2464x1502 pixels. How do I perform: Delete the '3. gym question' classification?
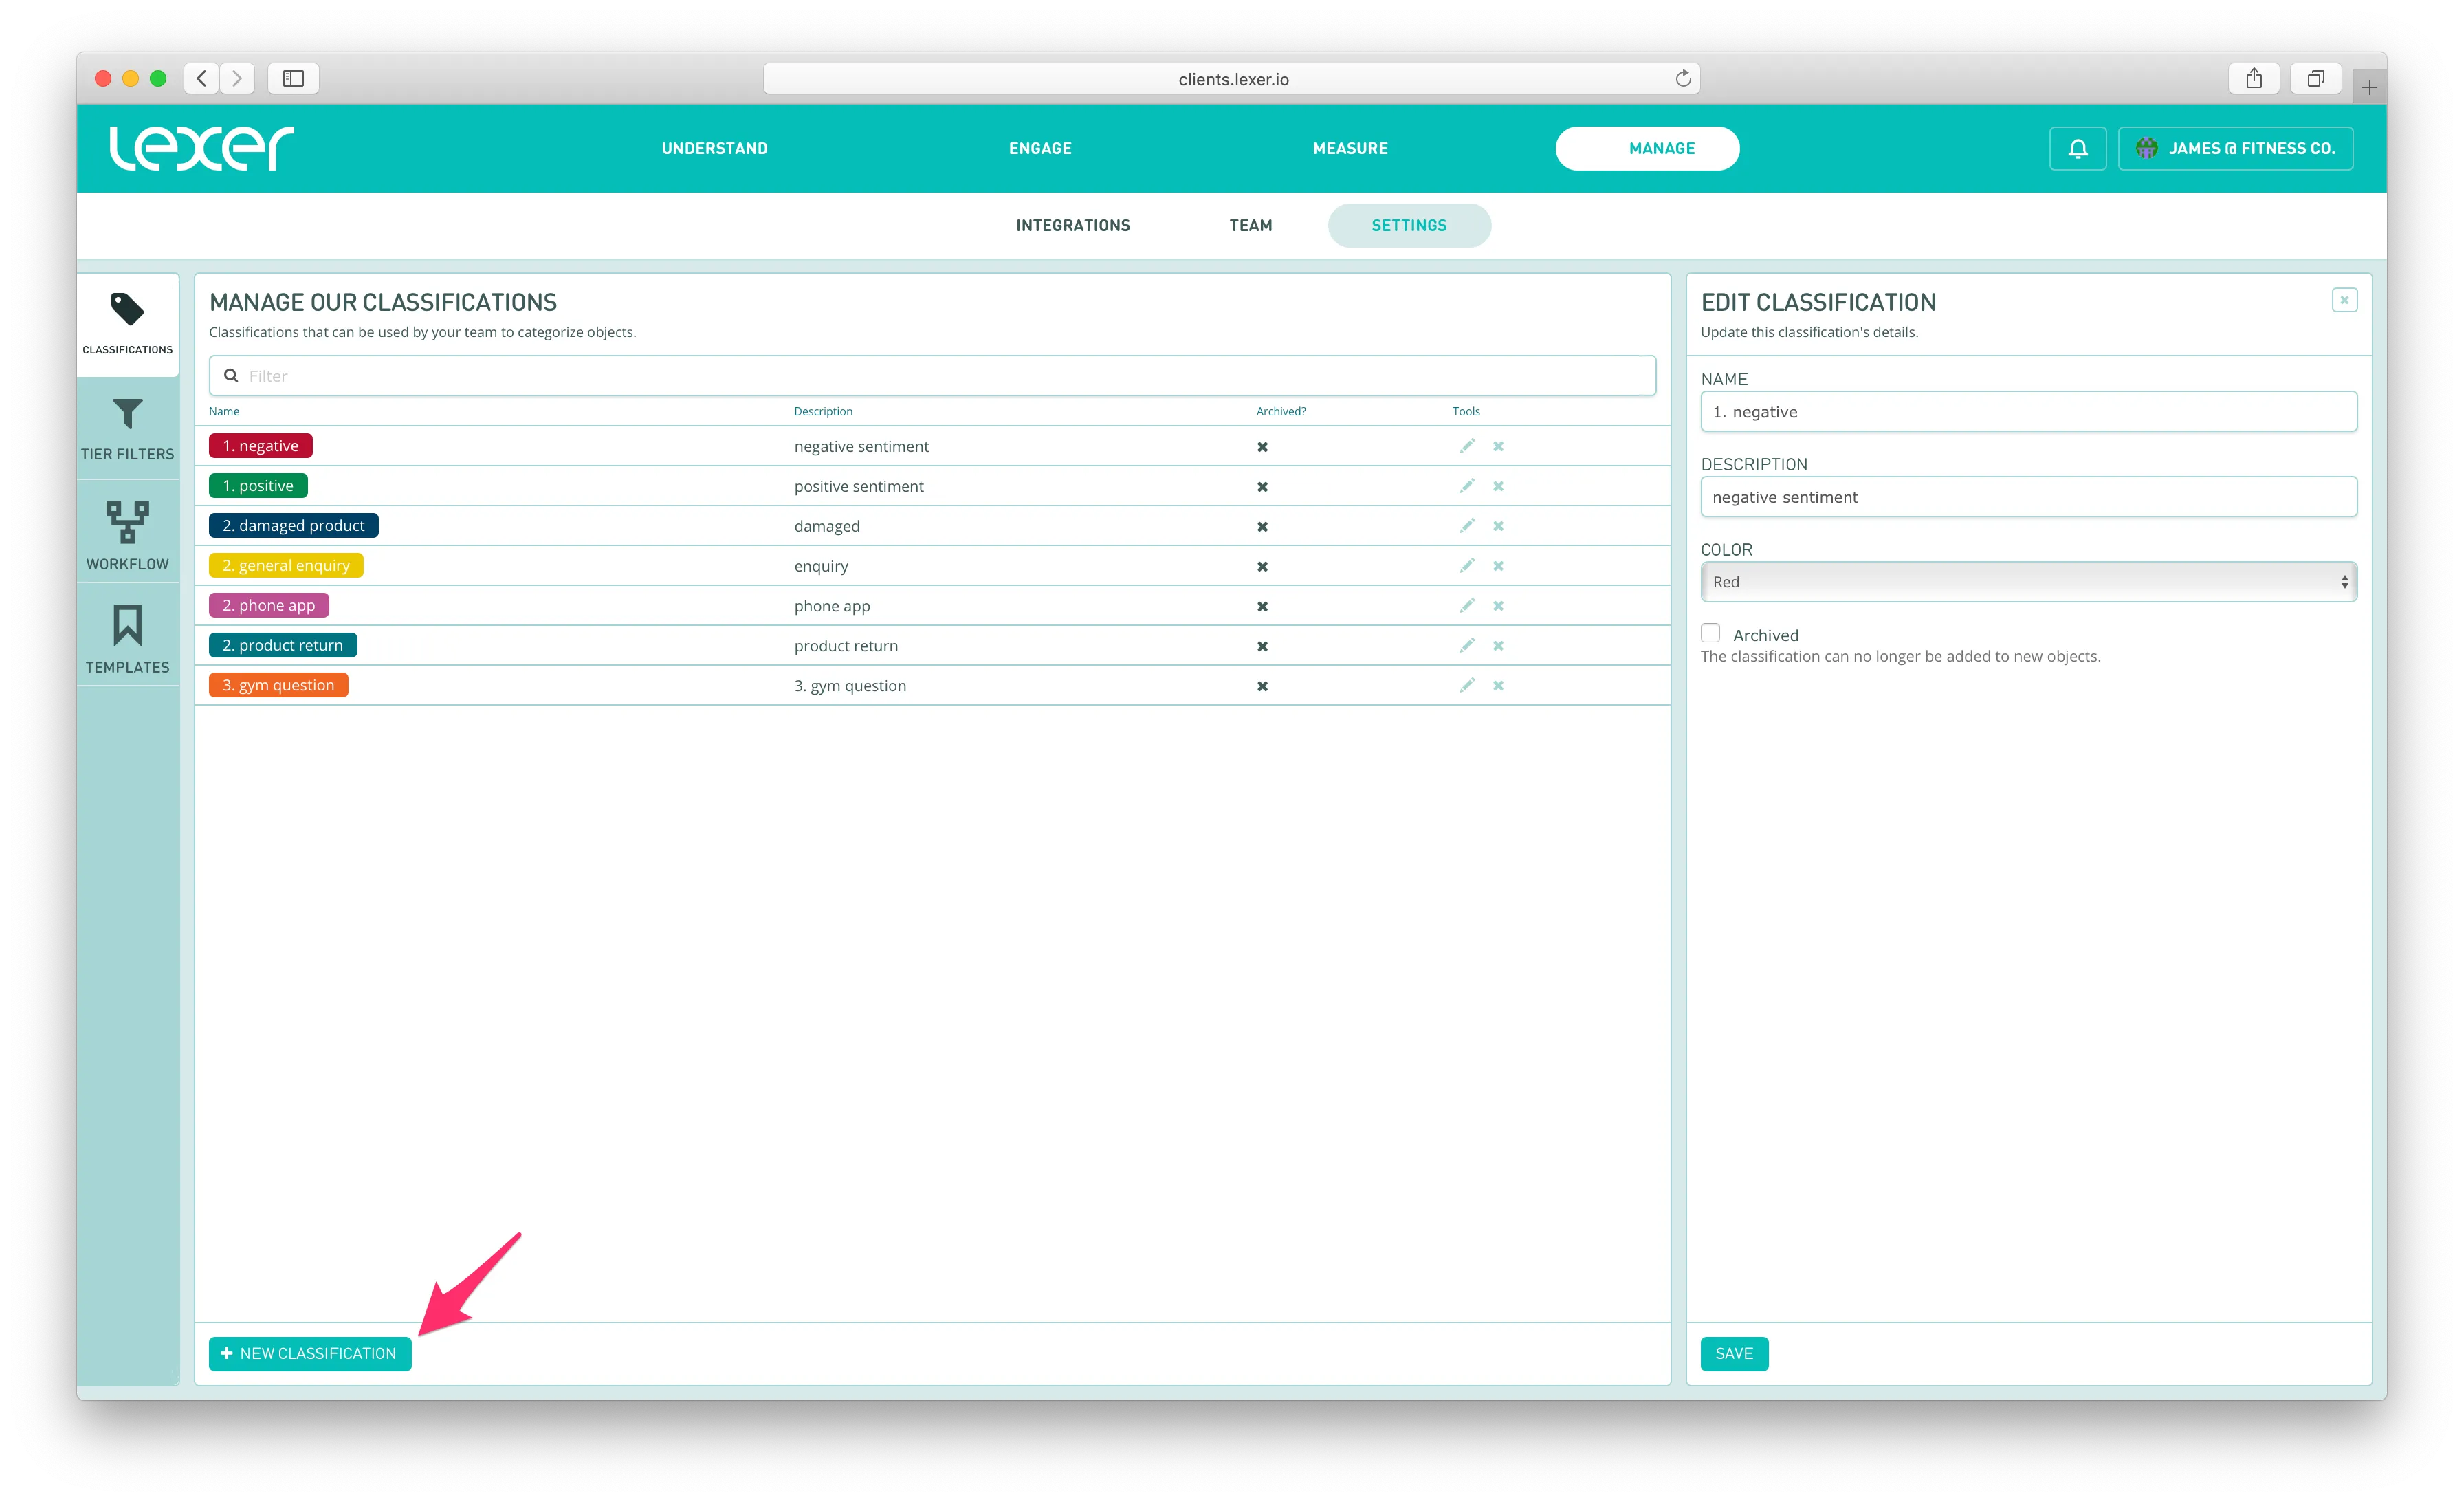coord(1498,685)
